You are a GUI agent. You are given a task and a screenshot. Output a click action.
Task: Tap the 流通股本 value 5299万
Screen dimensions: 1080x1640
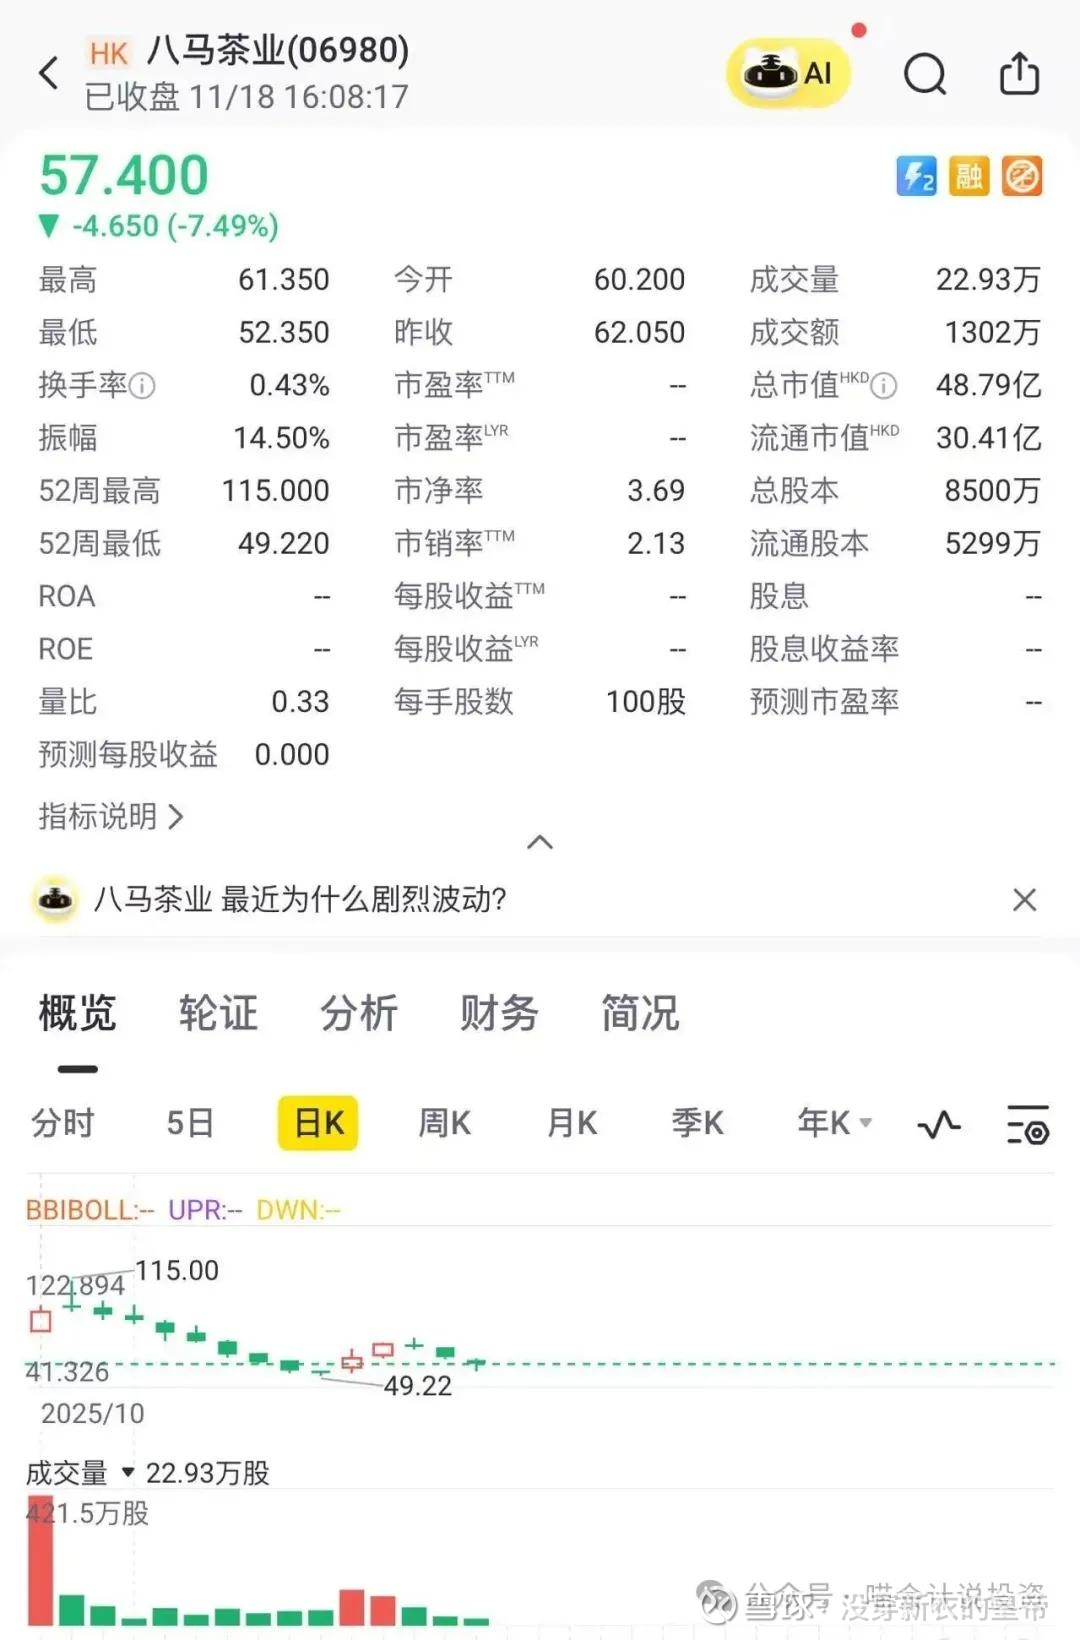[x=993, y=544]
